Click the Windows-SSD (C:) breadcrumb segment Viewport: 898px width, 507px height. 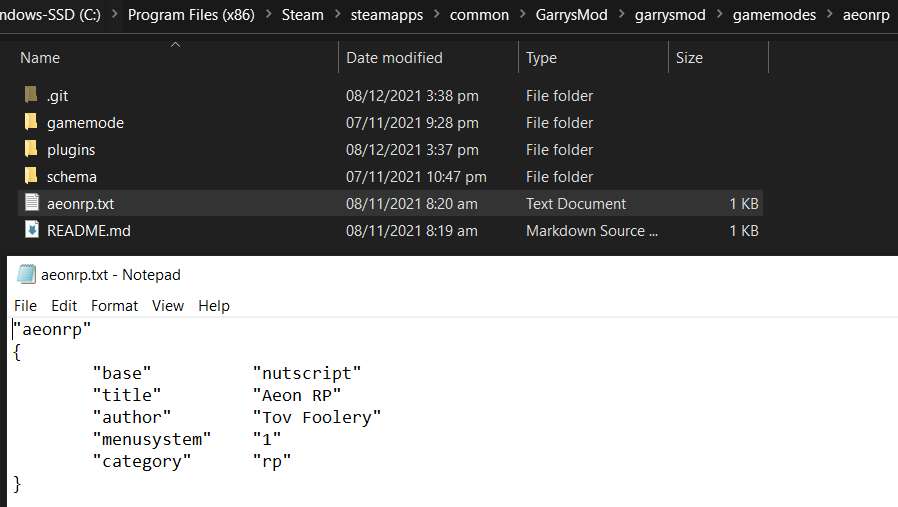[x=50, y=15]
